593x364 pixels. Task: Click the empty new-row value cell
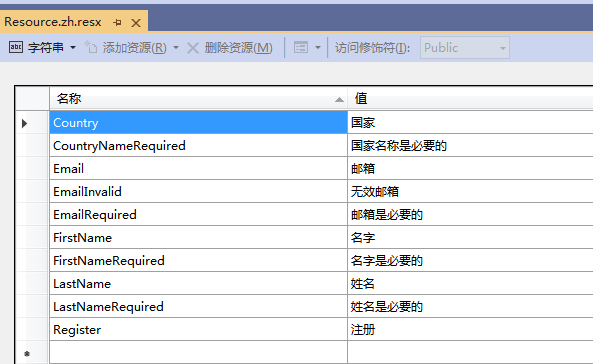[x=470, y=352]
